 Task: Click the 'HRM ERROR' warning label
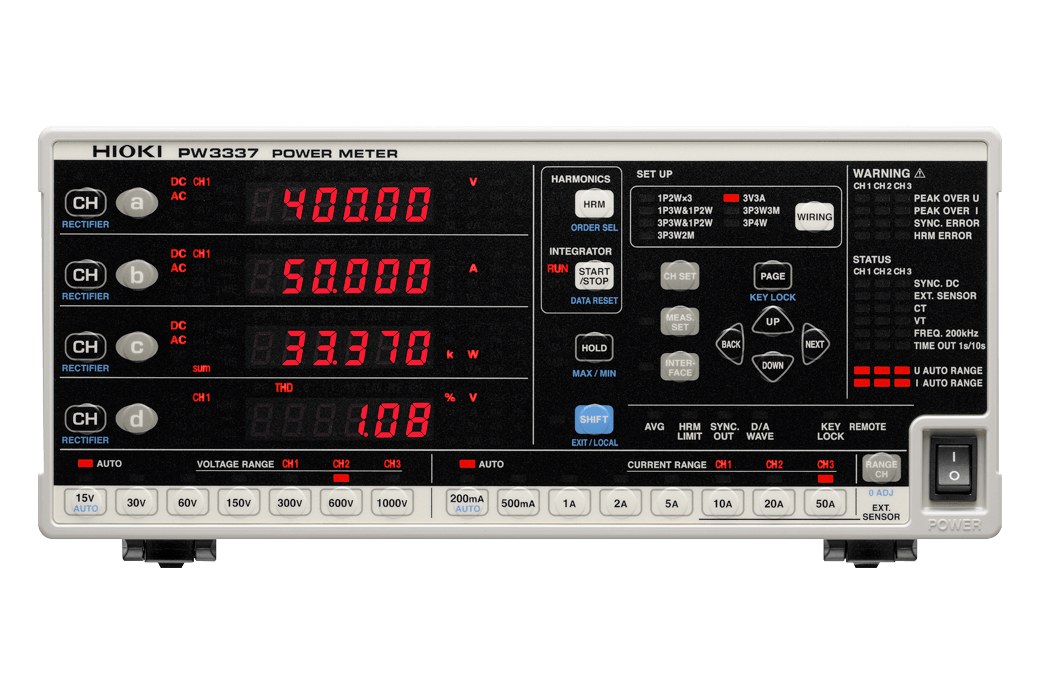pyautogui.click(x=942, y=236)
